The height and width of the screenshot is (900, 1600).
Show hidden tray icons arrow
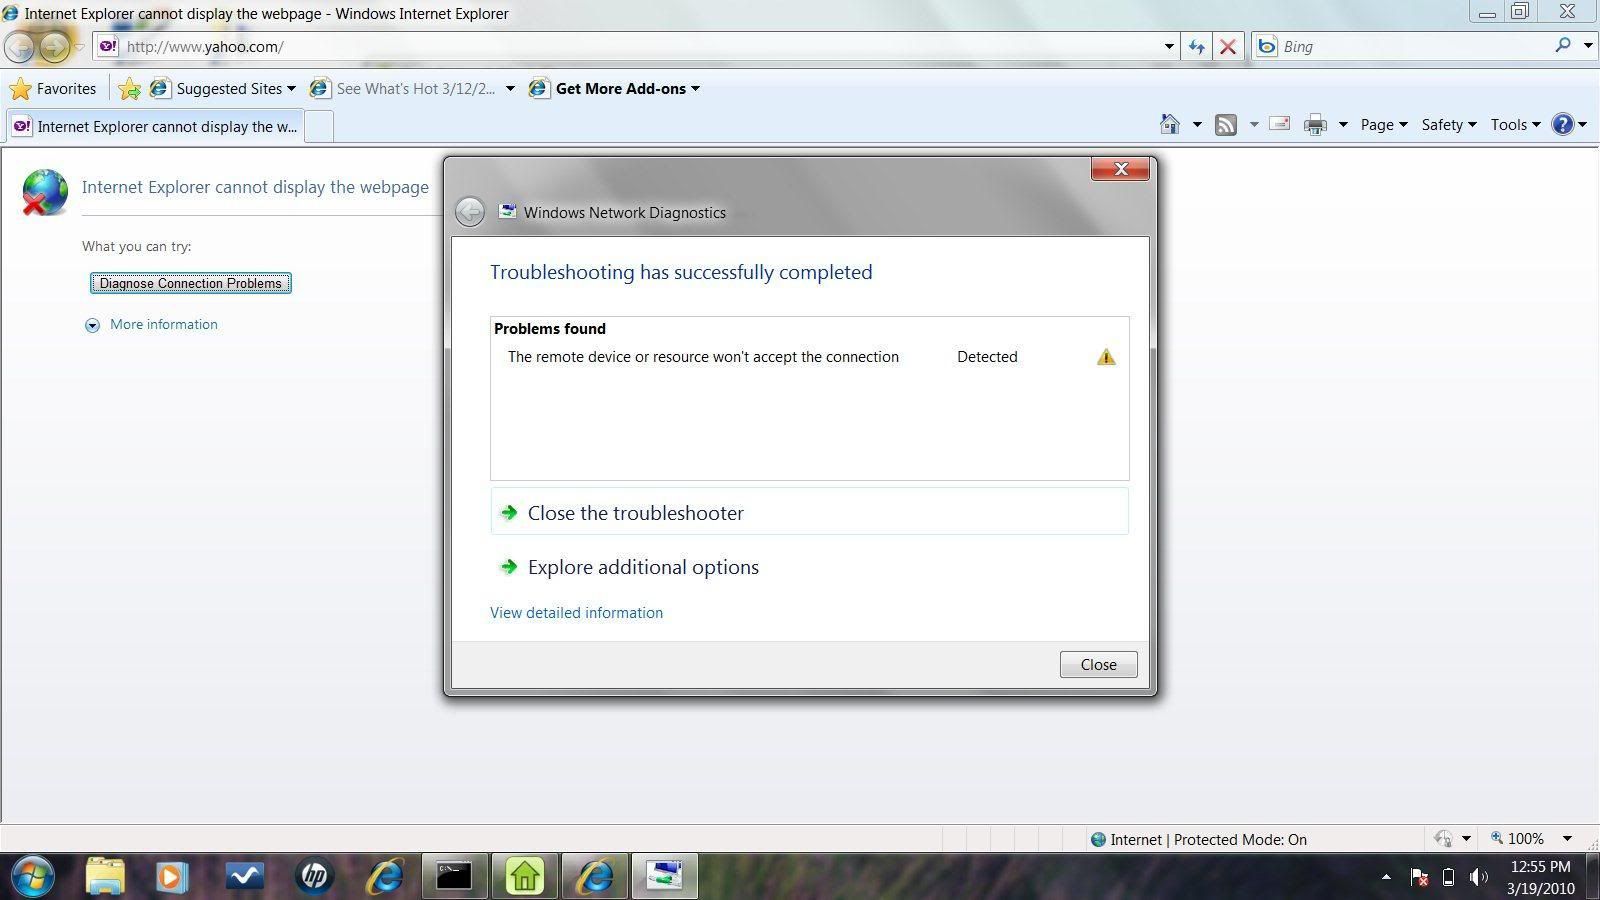click(x=1386, y=878)
